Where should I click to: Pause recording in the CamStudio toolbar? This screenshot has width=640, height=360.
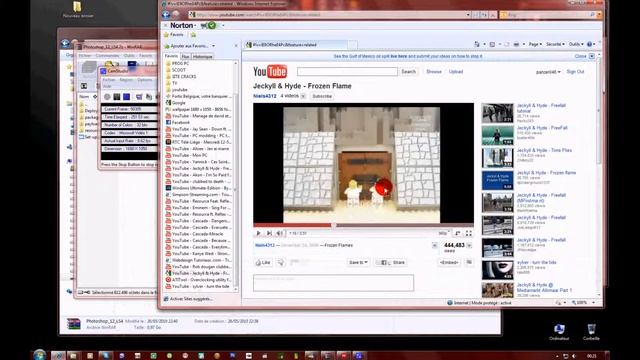coord(117,97)
